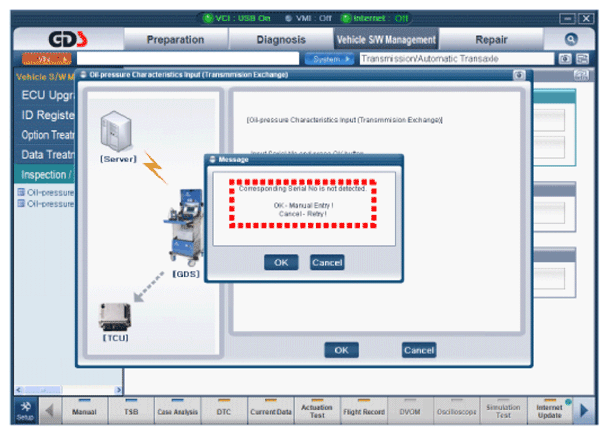
Task: Click the Internet status indicator
Action: pos(375,18)
